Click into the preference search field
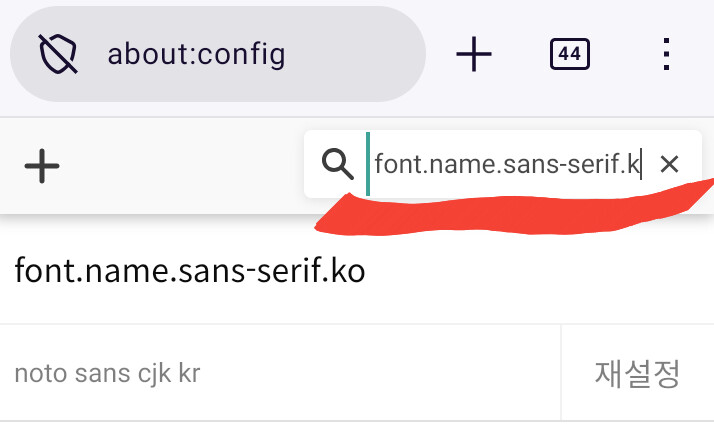 (503, 164)
